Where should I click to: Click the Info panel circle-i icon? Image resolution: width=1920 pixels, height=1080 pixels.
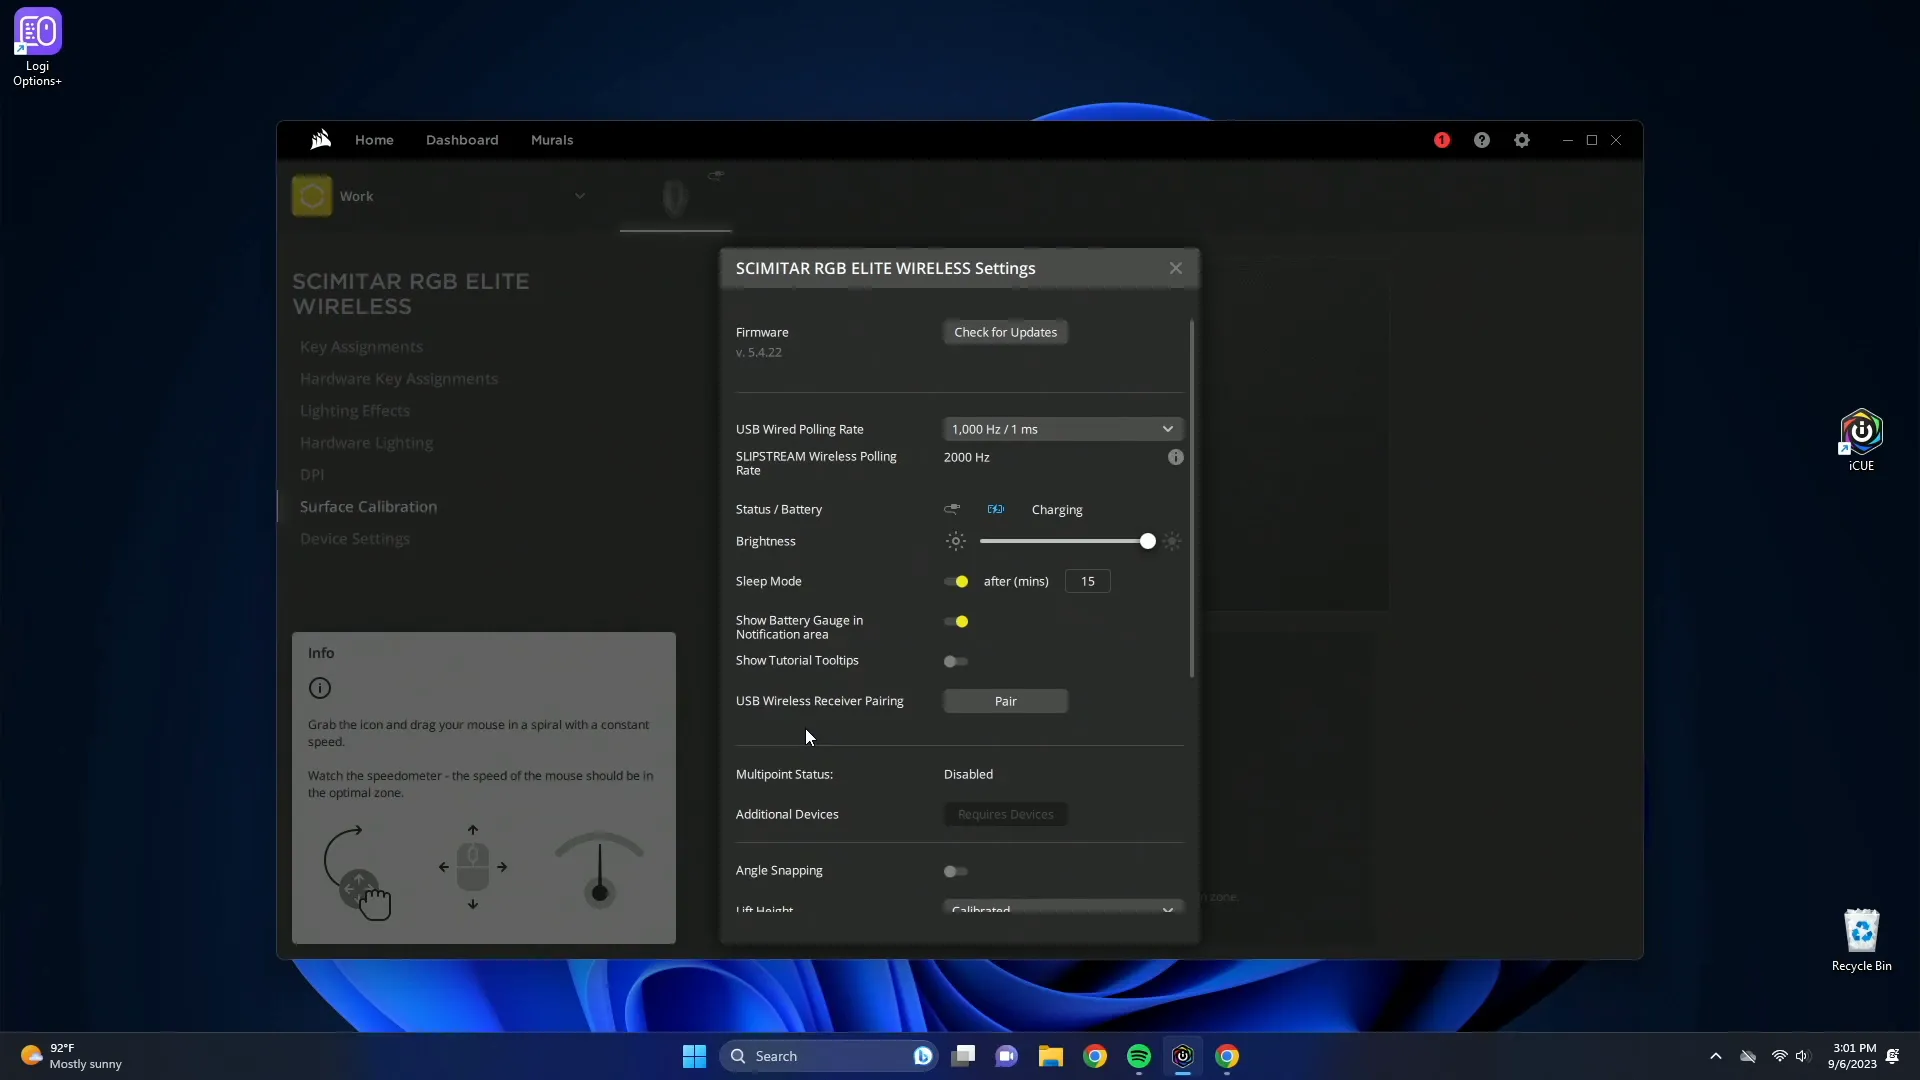(x=320, y=688)
